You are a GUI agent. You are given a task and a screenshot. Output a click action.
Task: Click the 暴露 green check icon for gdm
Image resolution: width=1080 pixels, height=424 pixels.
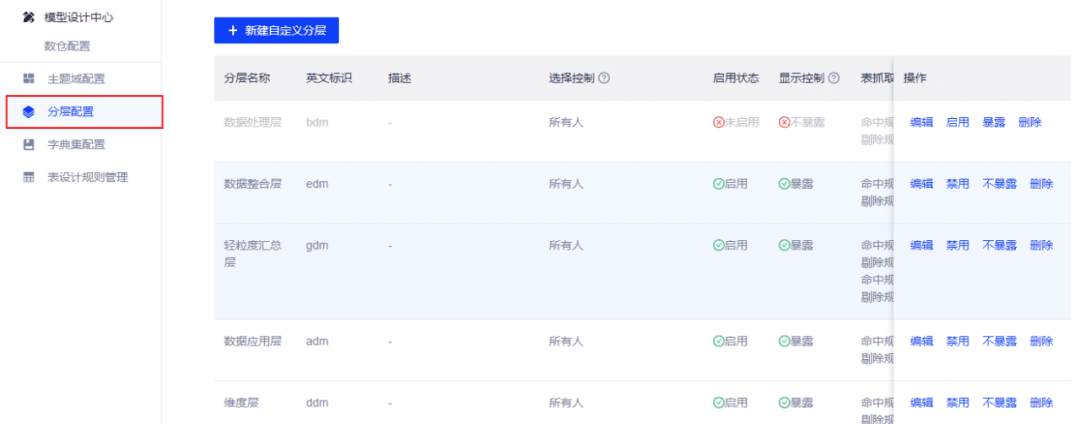point(784,245)
